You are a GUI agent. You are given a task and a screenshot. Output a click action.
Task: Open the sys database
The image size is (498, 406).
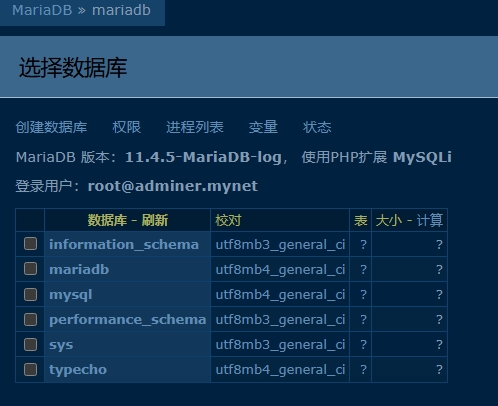coord(61,345)
